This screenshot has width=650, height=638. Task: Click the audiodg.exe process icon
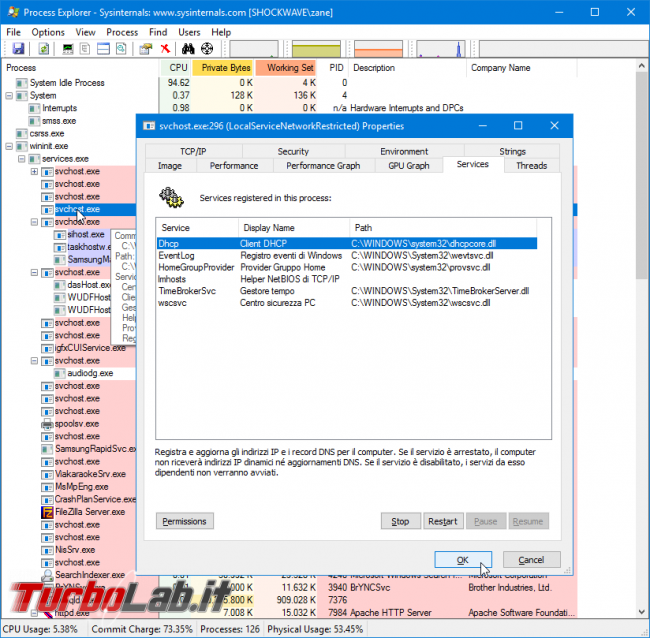tap(60, 373)
